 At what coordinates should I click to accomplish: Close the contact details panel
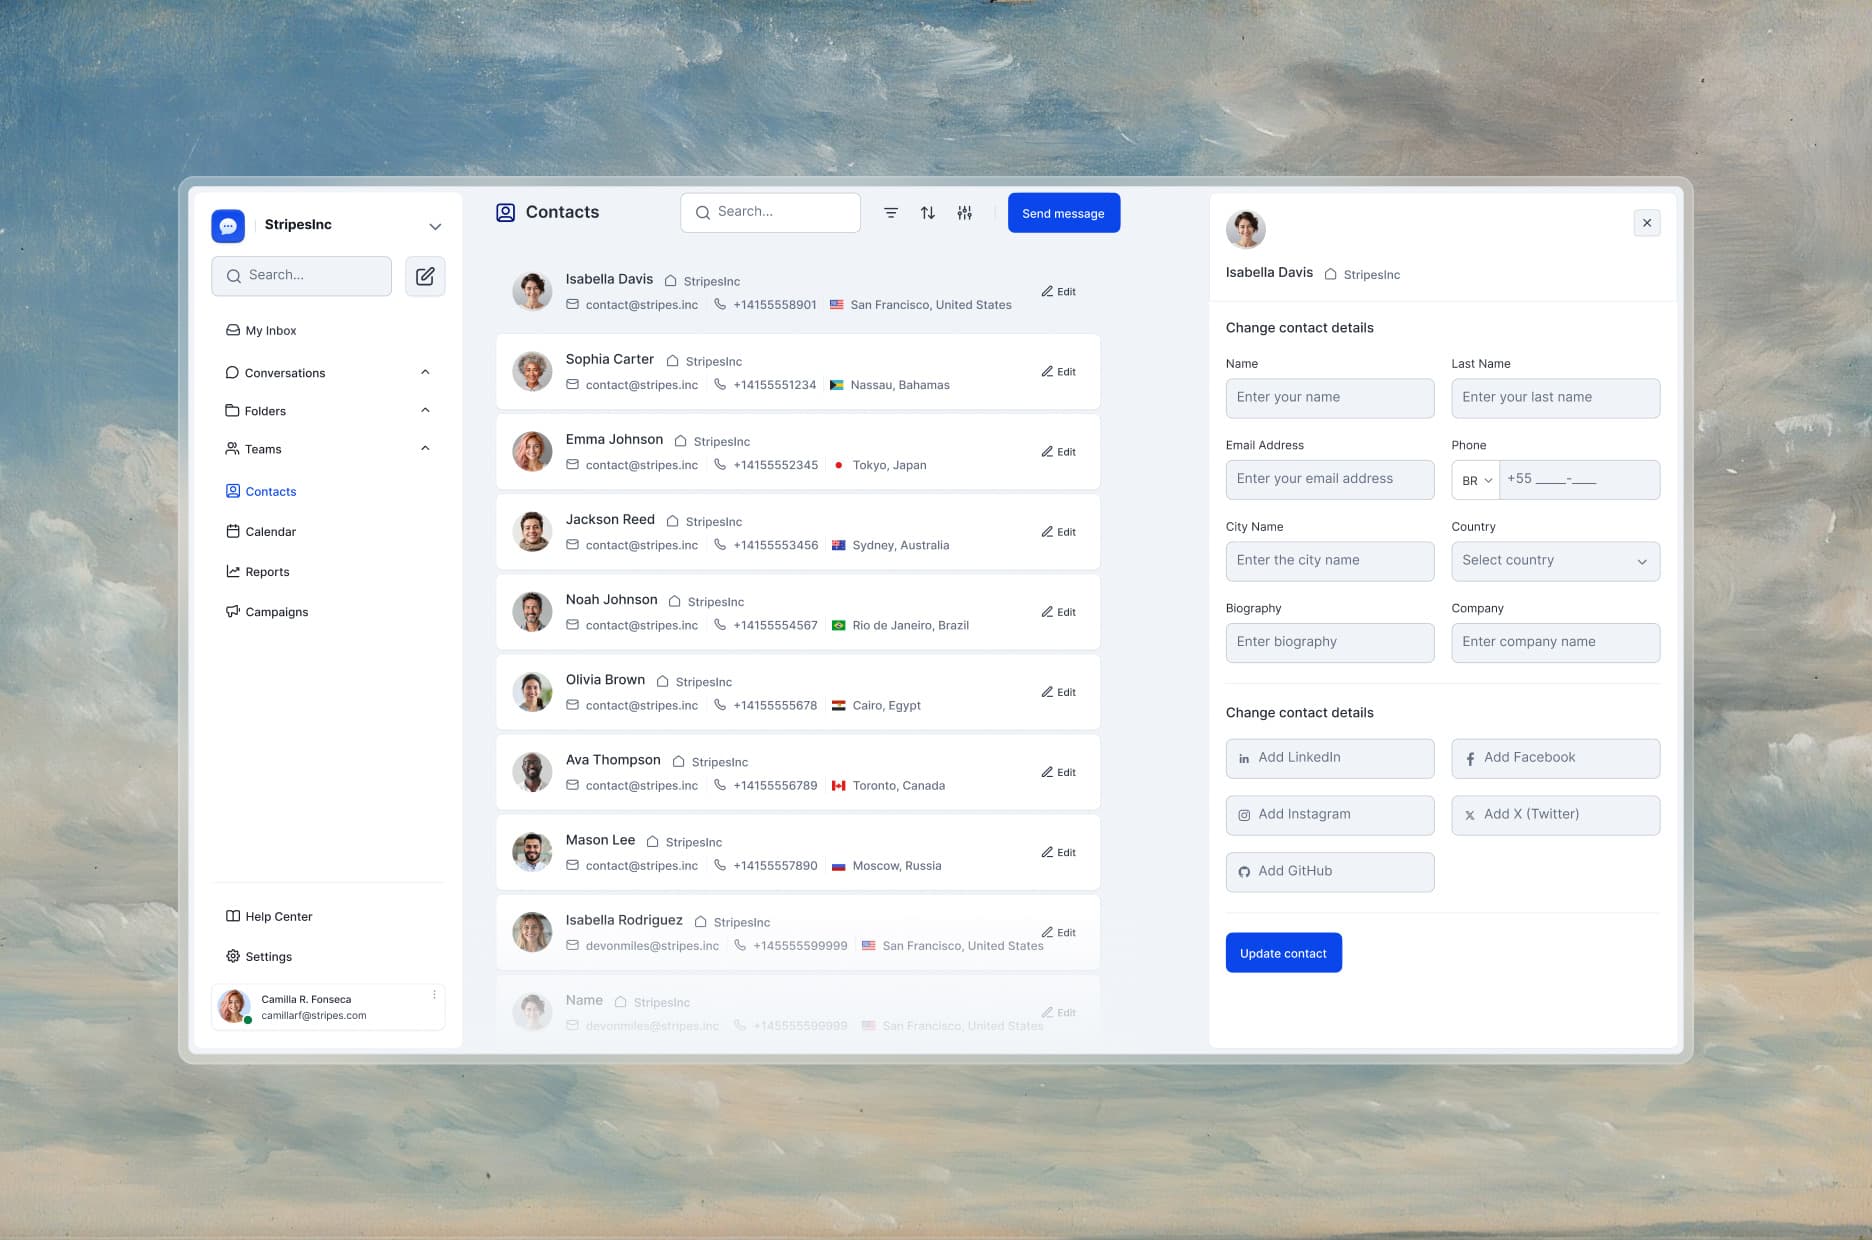point(1647,223)
